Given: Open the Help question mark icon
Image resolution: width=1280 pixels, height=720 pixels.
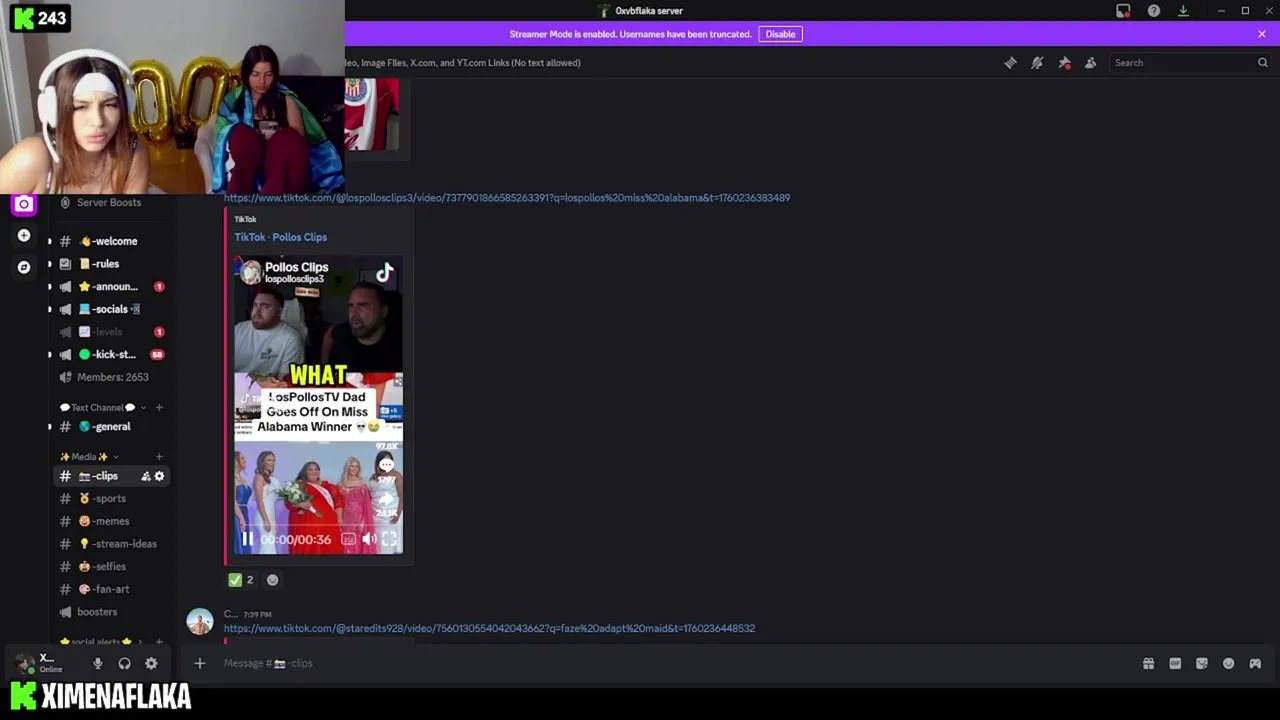Looking at the screenshot, I should [1154, 11].
